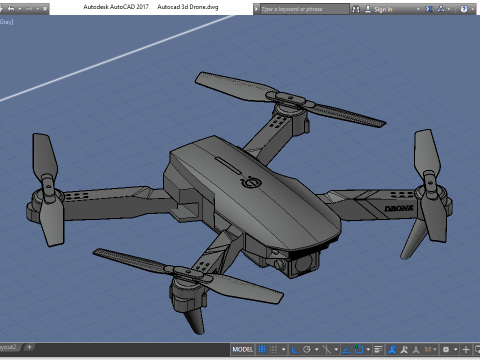The height and width of the screenshot is (360, 480).
Task: Open the Polar tracking angle dropdown arrow
Action: pos(316,349)
